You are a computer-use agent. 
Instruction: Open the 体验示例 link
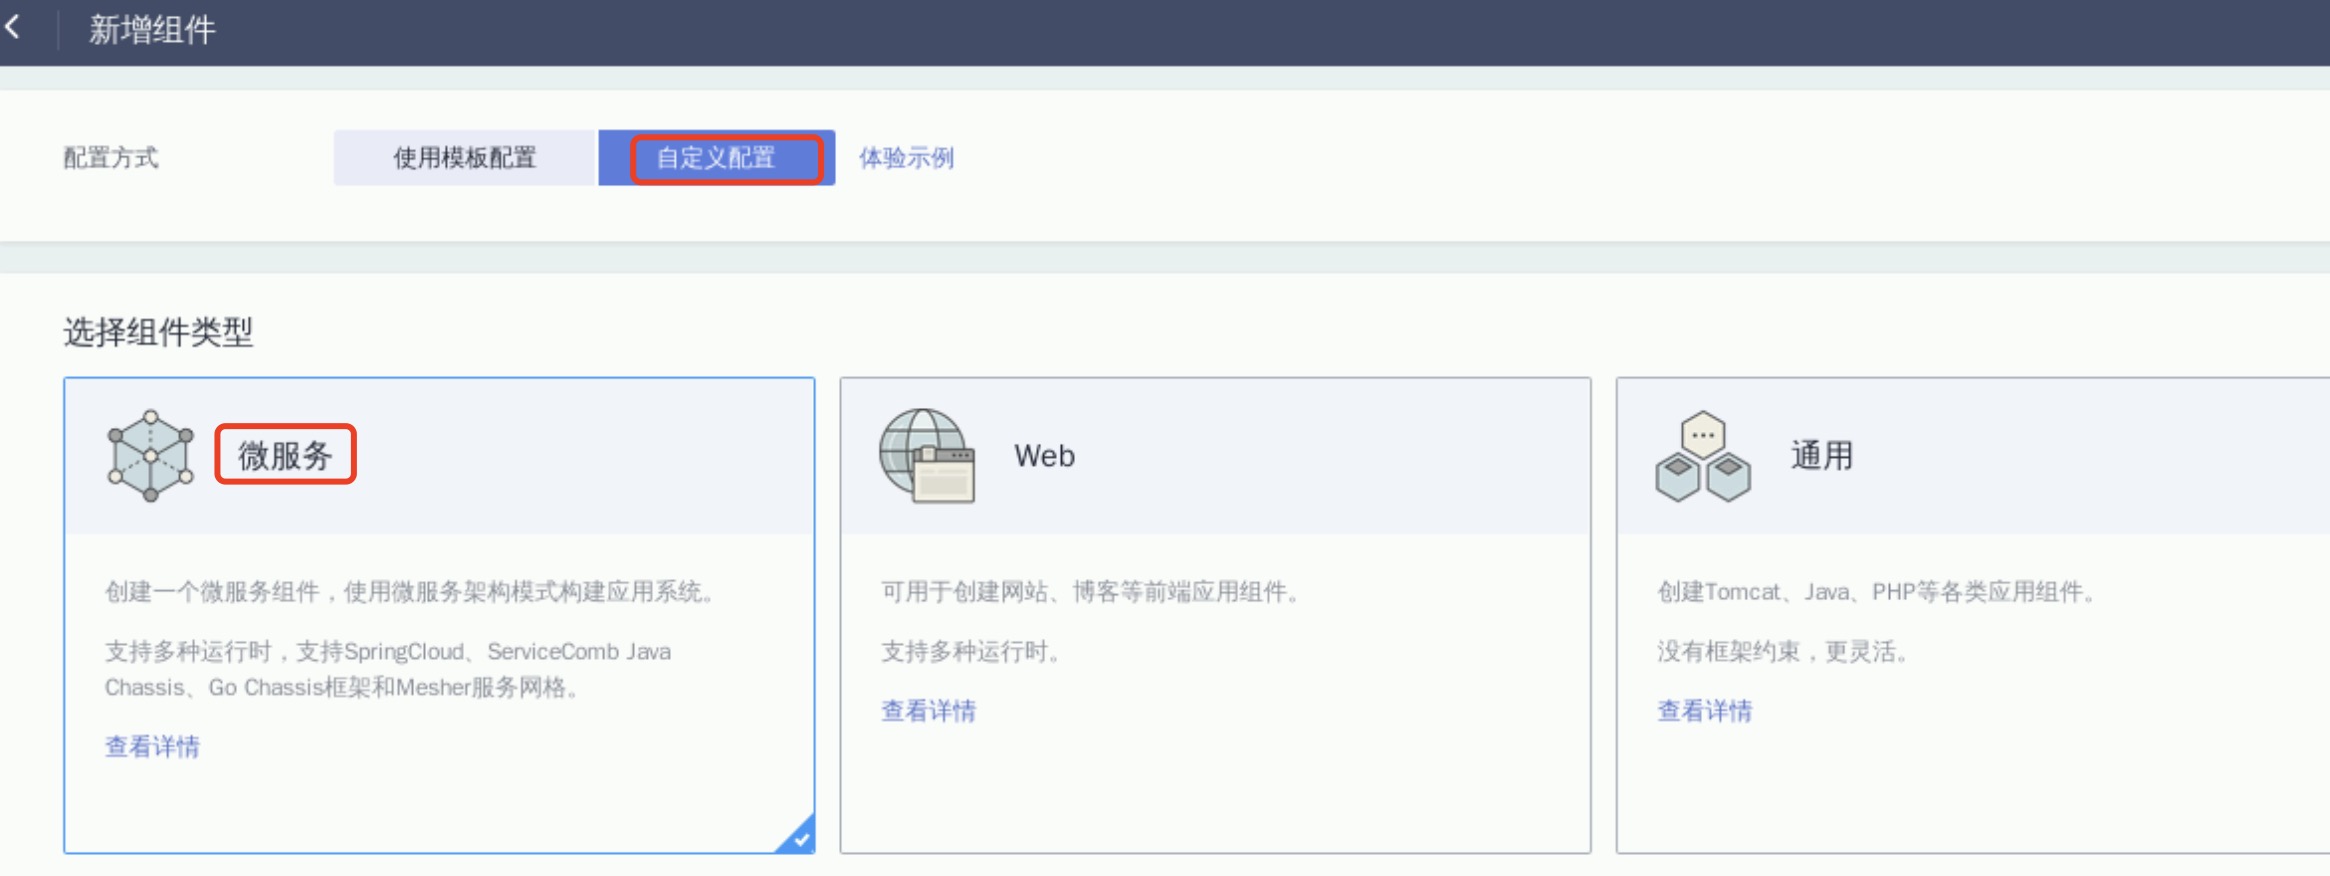pos(906,158)
